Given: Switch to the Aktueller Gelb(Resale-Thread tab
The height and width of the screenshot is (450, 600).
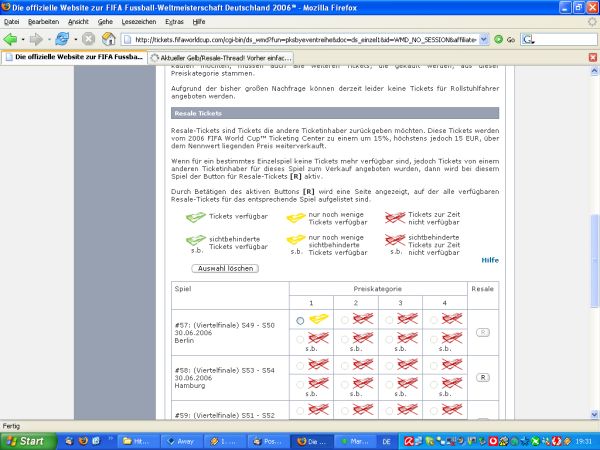Looking at the screenshot, I should pyautogui.click(x=220, y=58).
